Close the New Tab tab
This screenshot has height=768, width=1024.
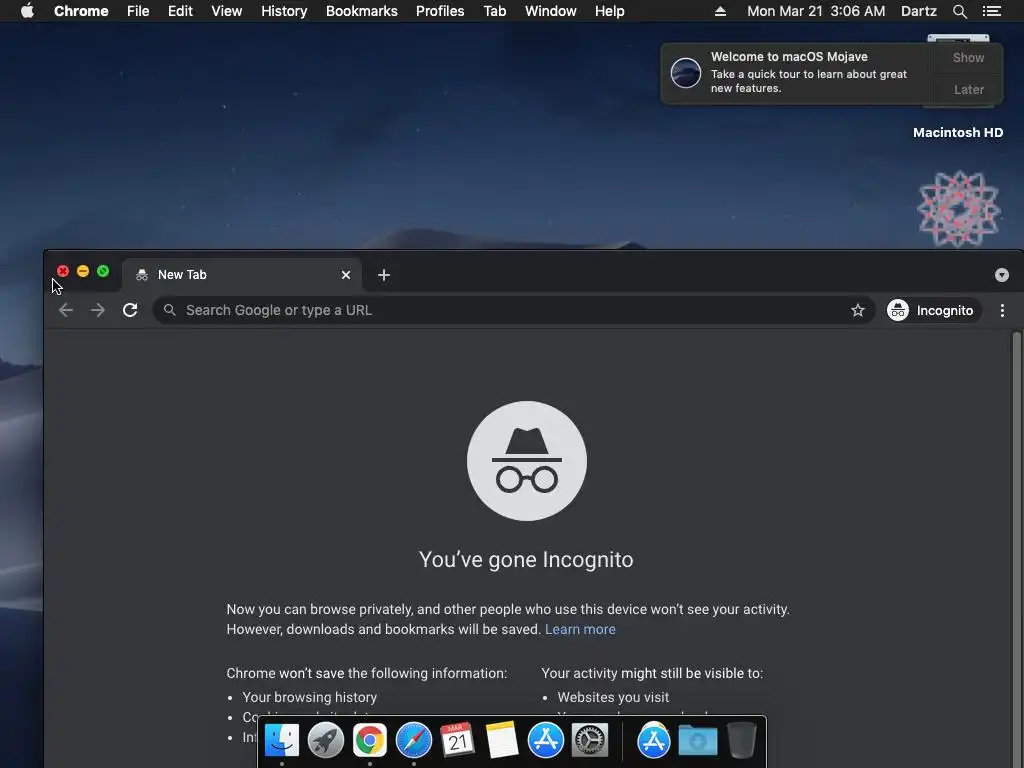(346, 275)
